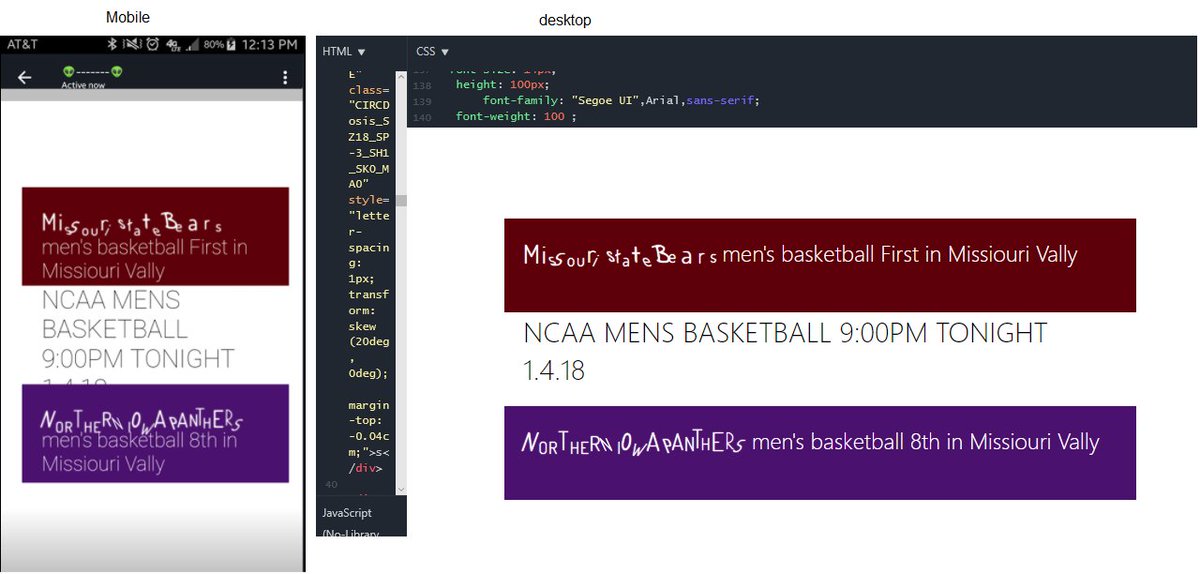Click the maroon Missouri State Bears banner on mobile

pyautogui.click(x=155, y=236)
